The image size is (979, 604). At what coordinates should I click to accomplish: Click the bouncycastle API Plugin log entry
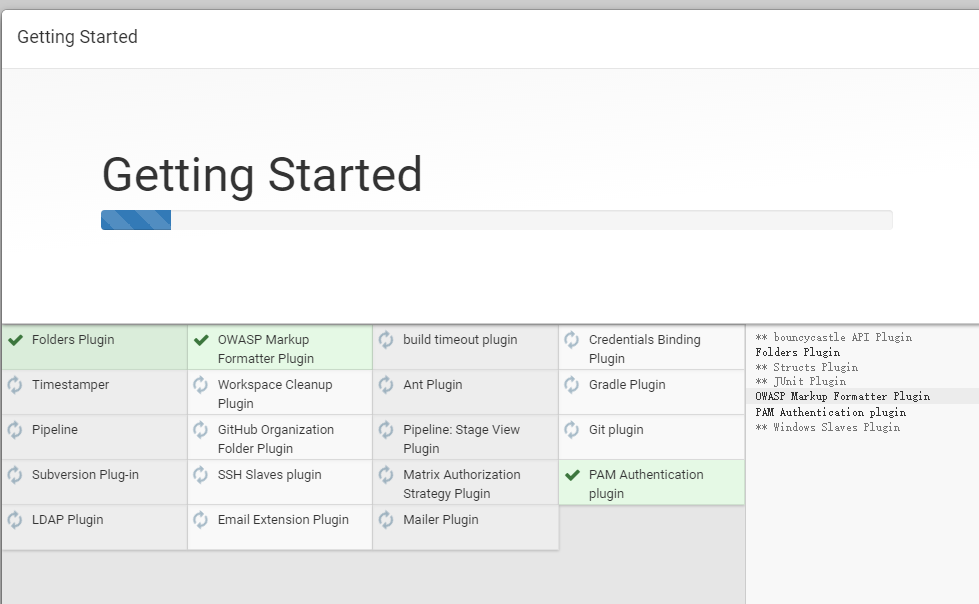834,337
